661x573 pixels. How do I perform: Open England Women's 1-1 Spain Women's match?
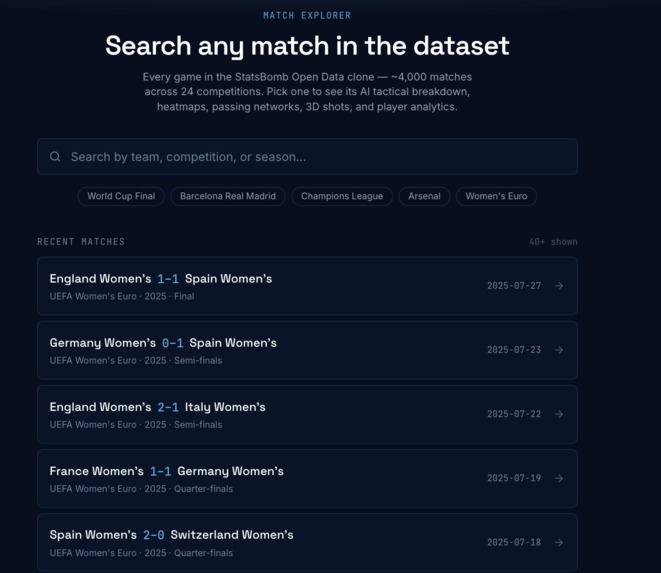[307, 286]
